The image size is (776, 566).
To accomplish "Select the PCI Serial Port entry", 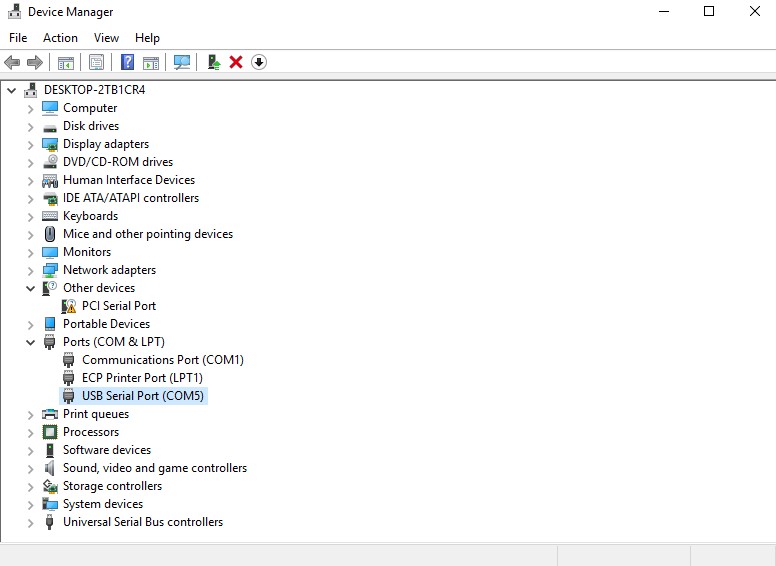I will tap(119, 306).
